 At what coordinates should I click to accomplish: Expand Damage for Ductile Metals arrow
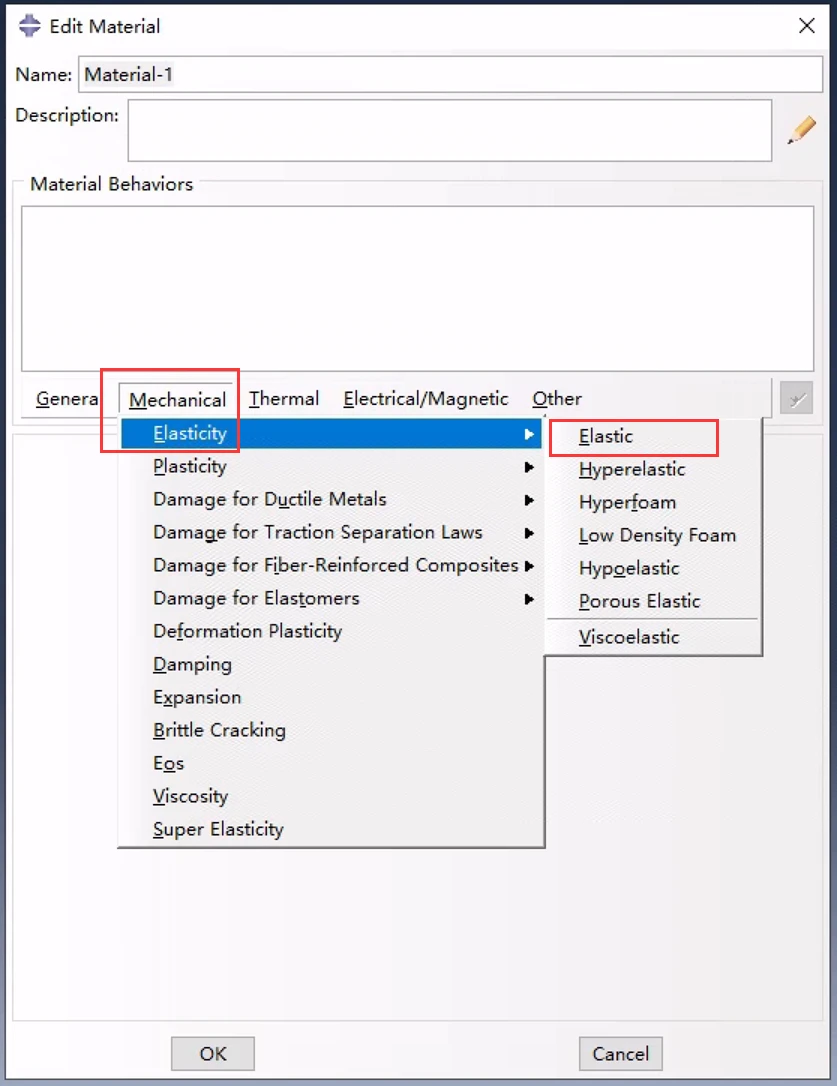pyautogui.click(x=529, y=500)
